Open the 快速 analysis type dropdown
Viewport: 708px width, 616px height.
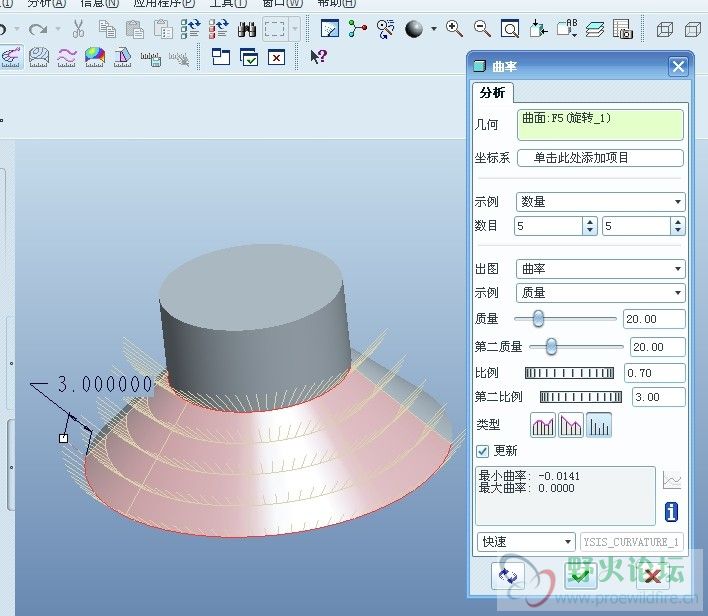pos(526,541)
